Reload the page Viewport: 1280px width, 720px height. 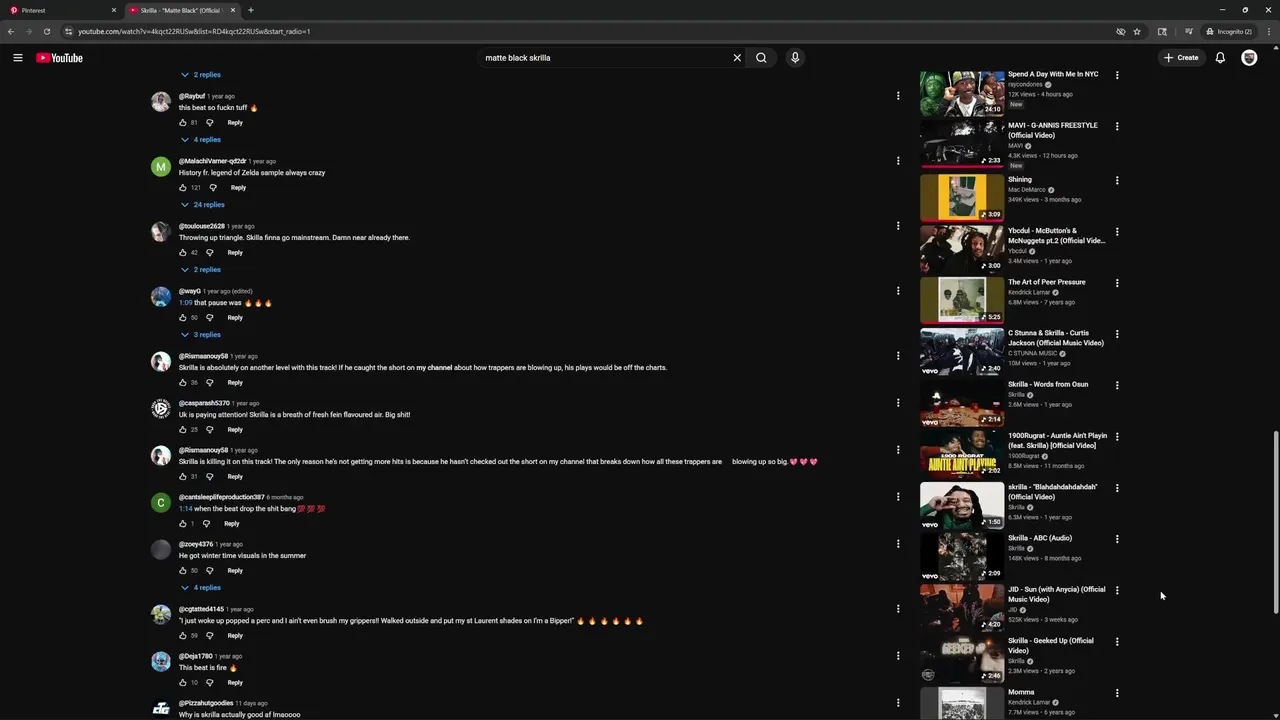pos(46,31)
